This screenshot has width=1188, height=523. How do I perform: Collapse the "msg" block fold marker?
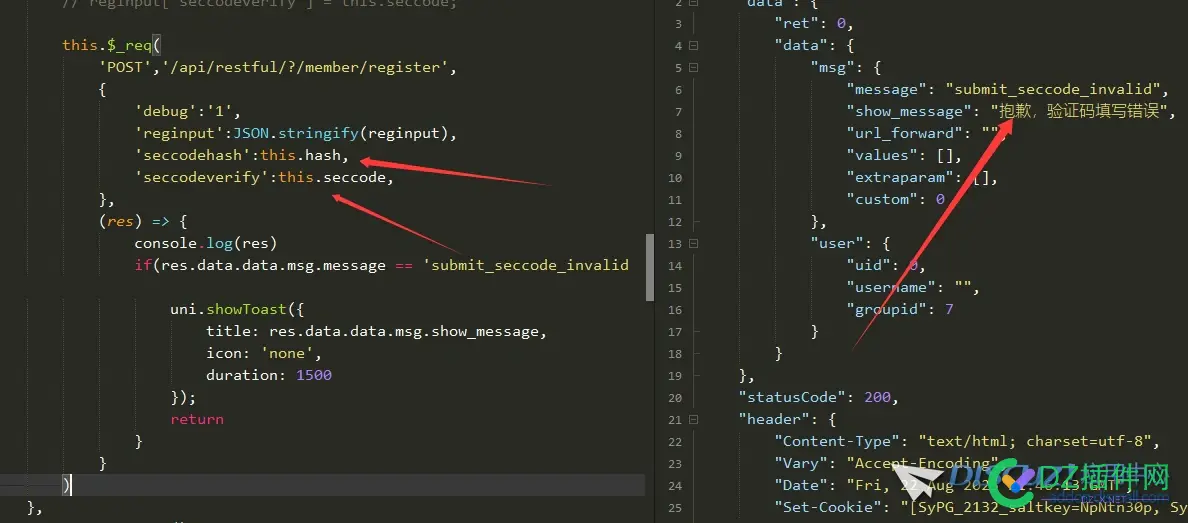pos(694,67)
